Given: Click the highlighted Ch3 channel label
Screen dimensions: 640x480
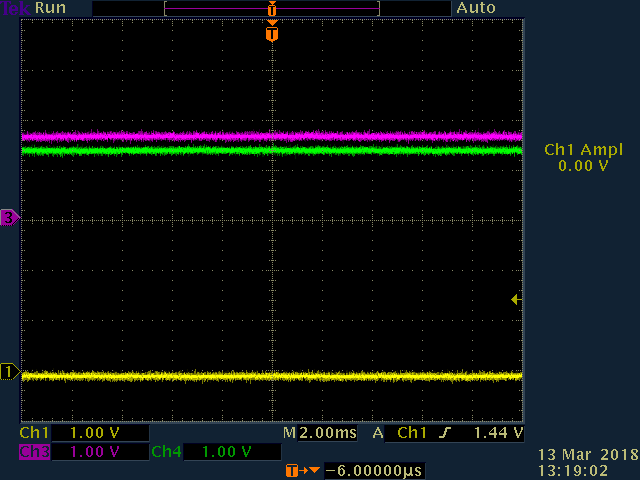Looking at the screenshot, I should click(35, 452).
